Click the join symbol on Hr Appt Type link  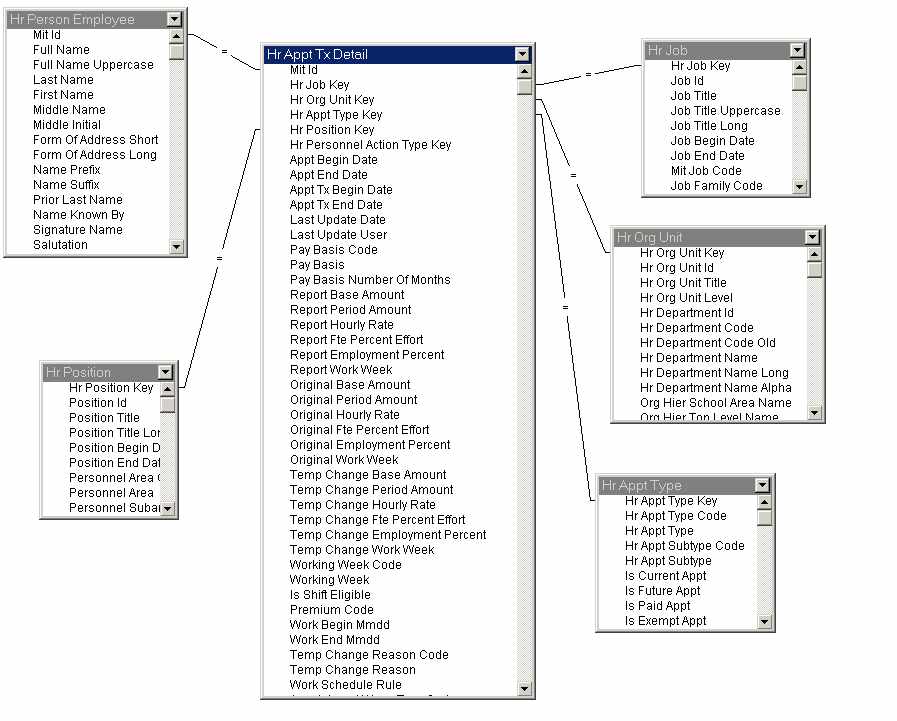tap(565, 308)
